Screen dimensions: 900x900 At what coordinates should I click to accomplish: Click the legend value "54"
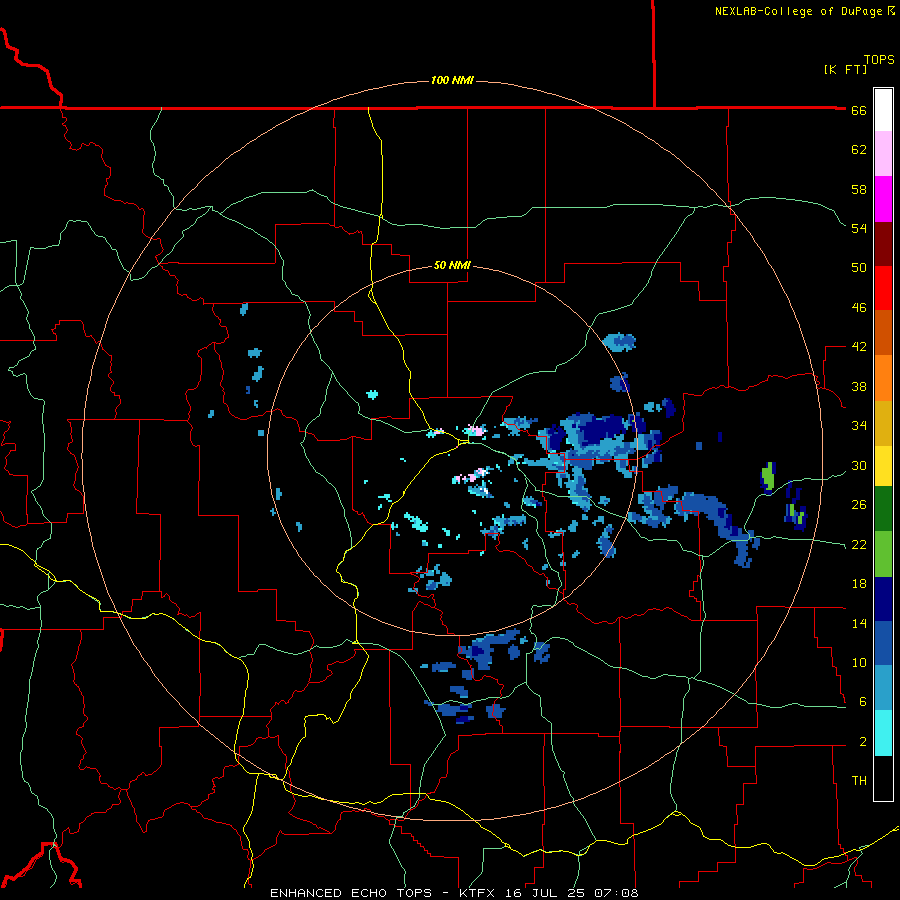pos(859,228)
